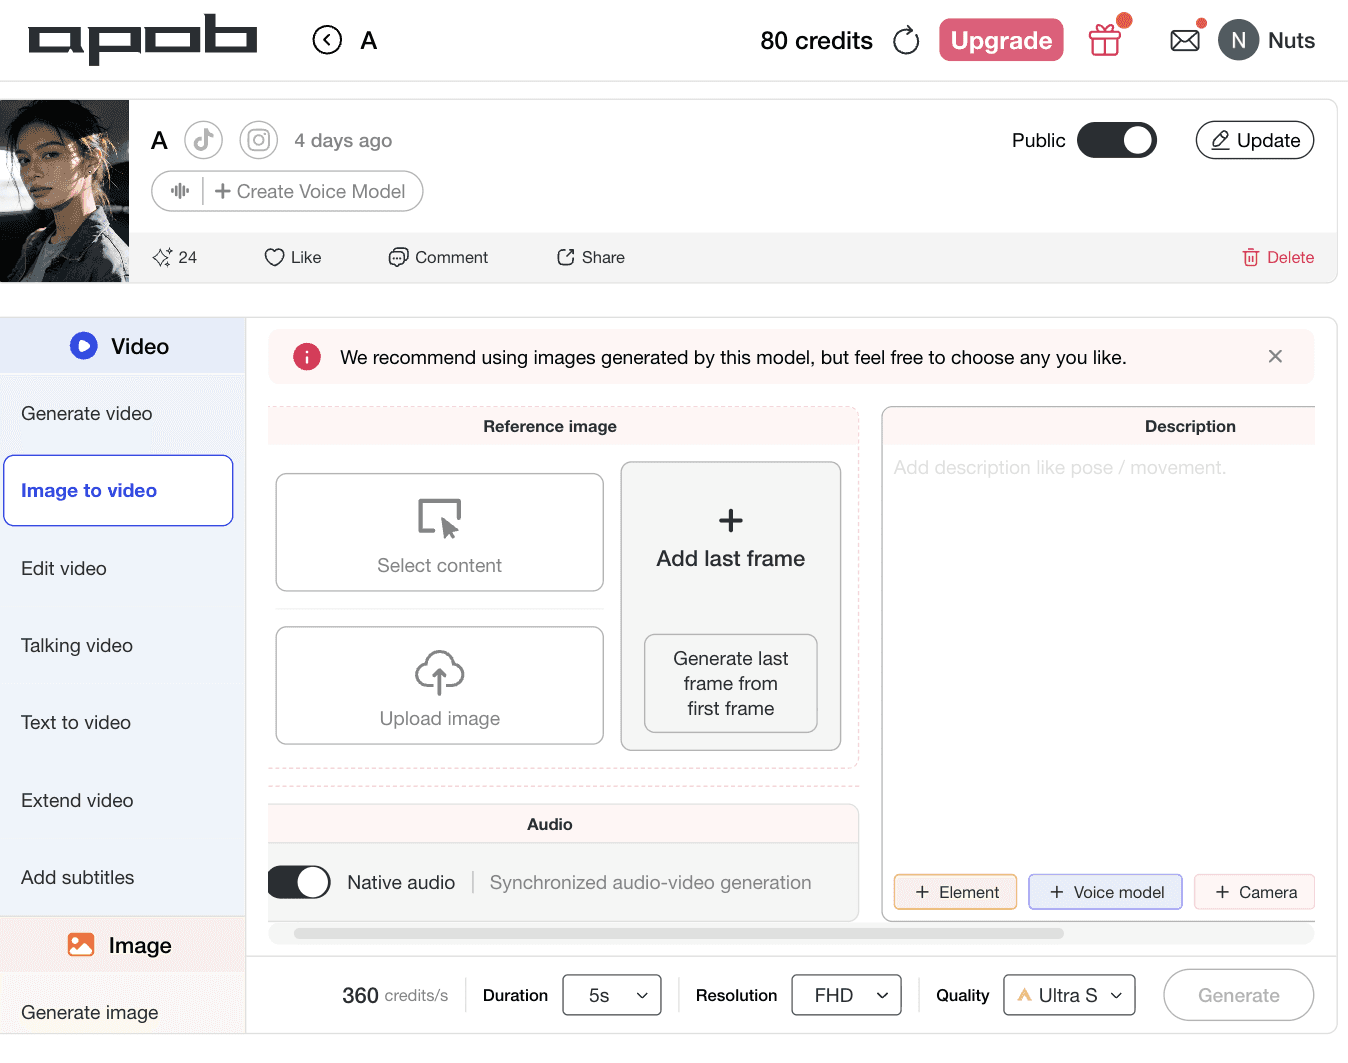Open Talking video option
Image resolution: width=1348 pixels, height=1063 pixels.
[x=118, y=646]
